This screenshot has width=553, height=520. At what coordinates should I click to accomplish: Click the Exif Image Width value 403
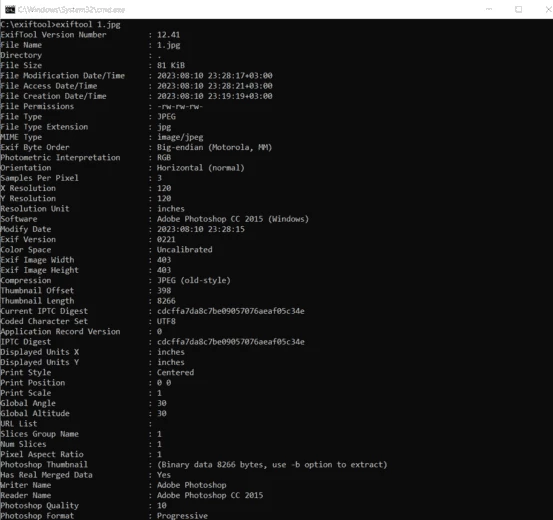(x=164, y=260)
